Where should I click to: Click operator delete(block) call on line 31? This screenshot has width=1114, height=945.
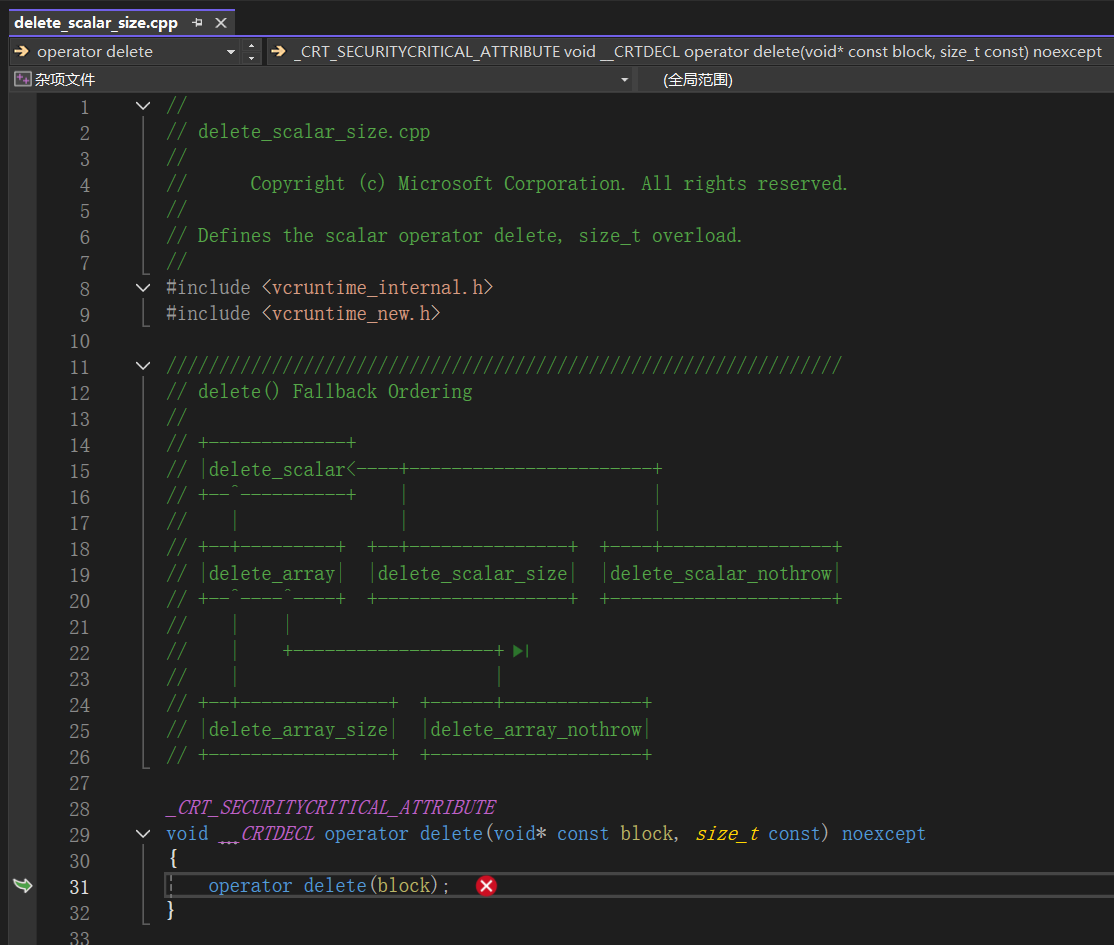pyautogui.click(x=328, y=886)
